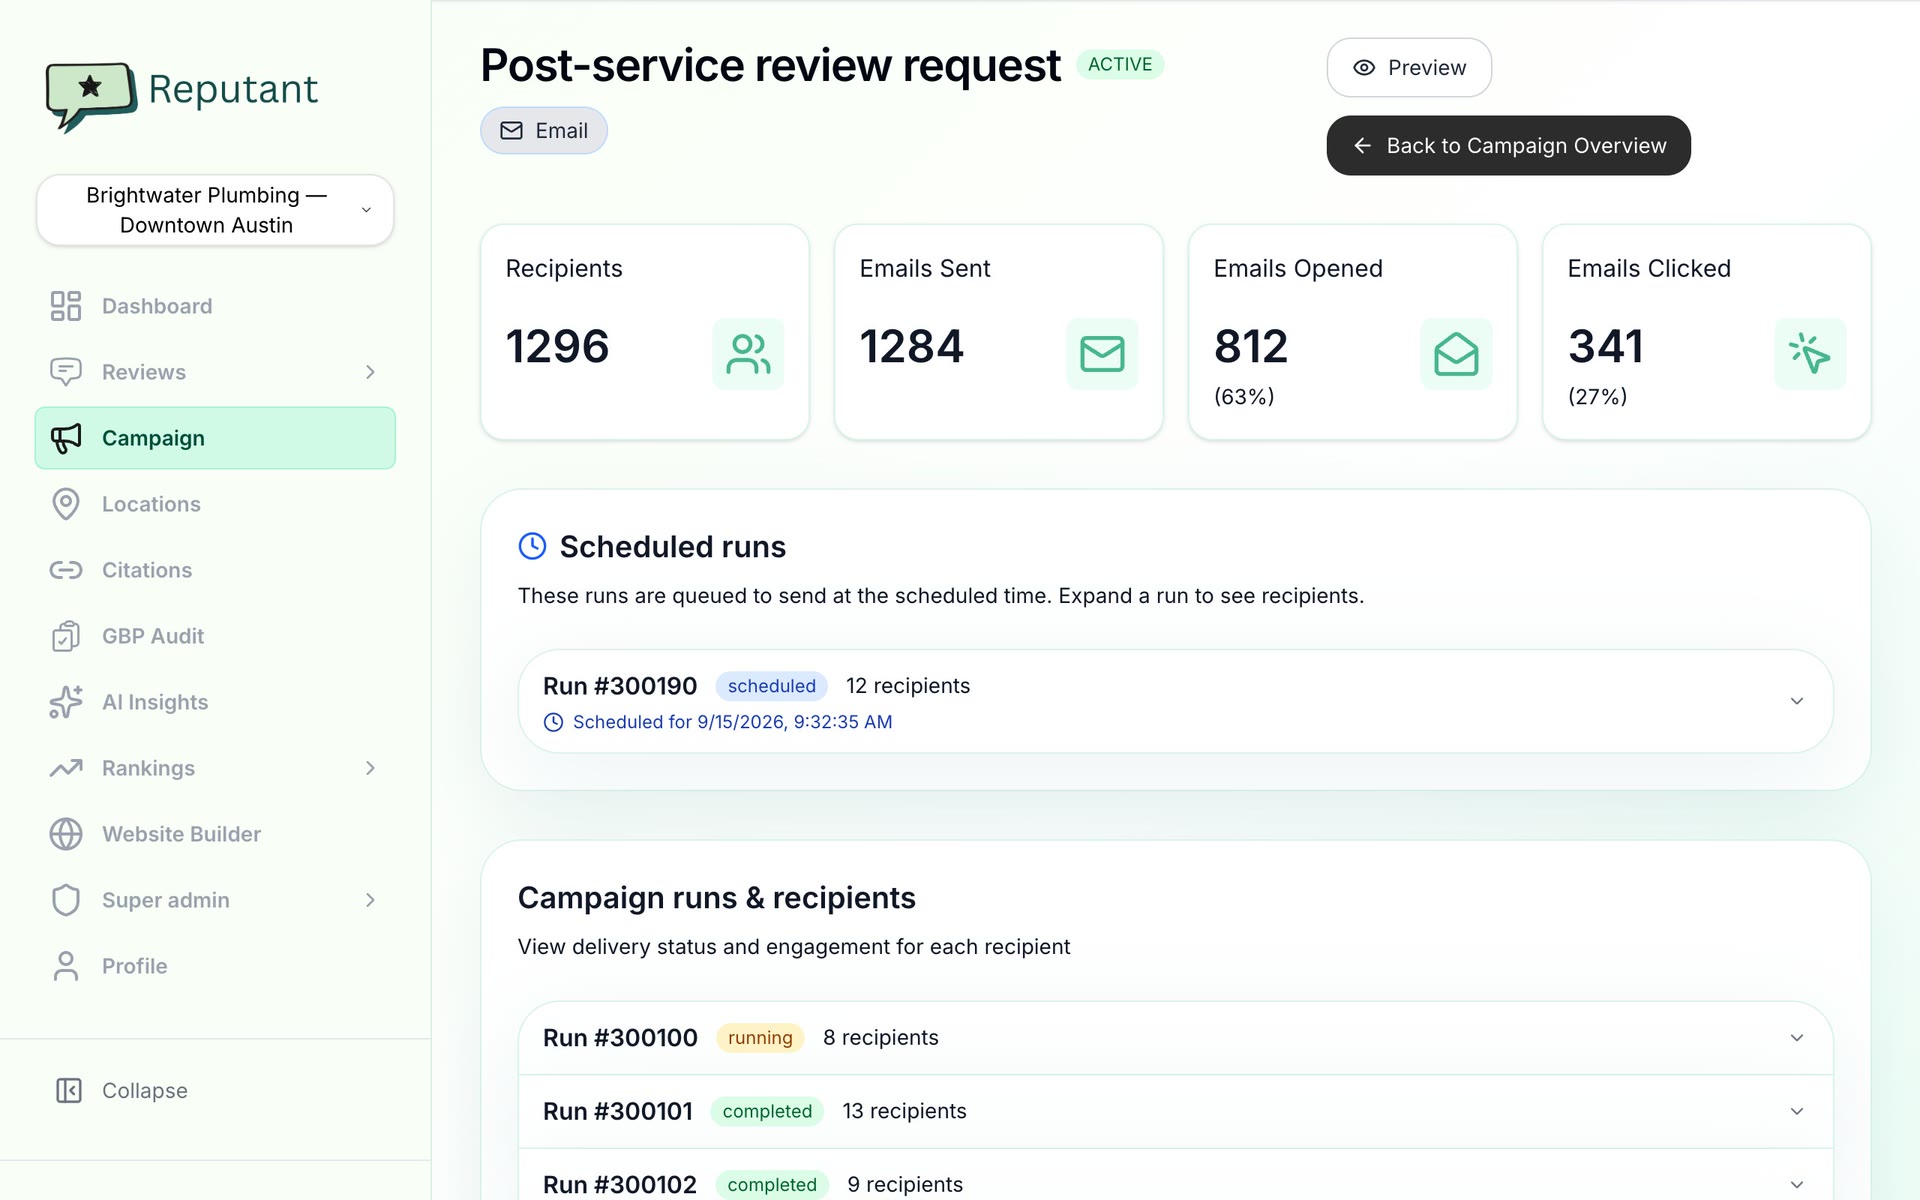
Task: Click the Emails Clicked cursor icon
Action: click(x=1810, y=354)
